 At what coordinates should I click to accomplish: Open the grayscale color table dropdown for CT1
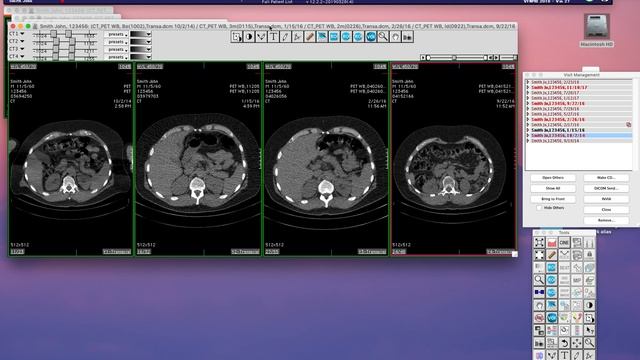pos(141,34)
